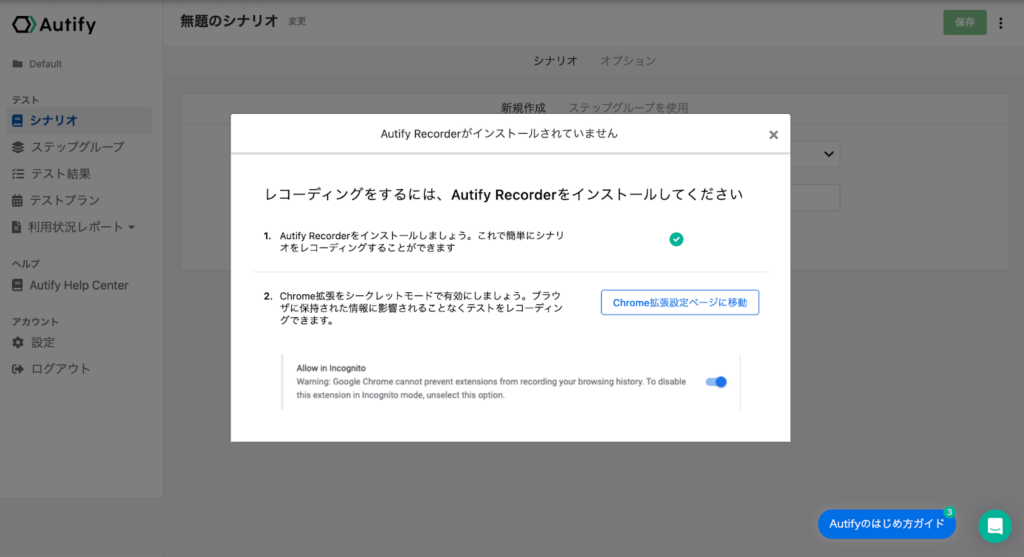Screen dimensions: 1024x557
Task: Open Autify Help Center book icon
Action: (18, 285)
